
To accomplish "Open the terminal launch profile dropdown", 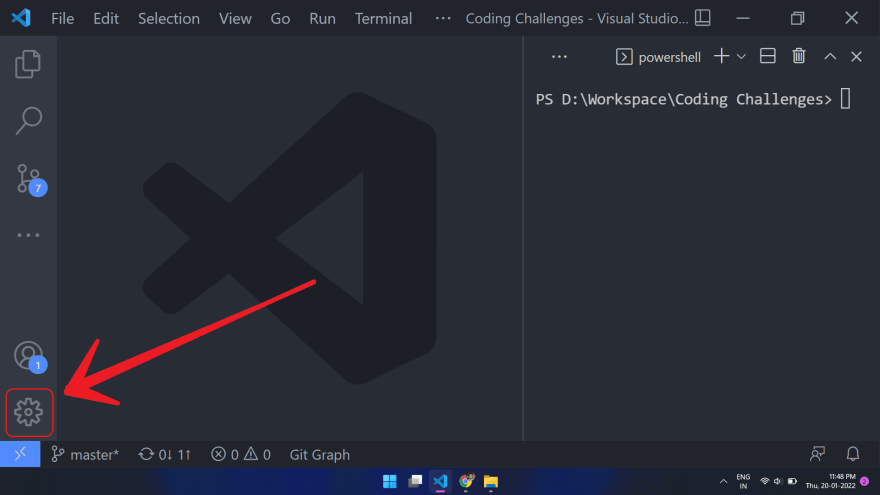I will 741,57.
